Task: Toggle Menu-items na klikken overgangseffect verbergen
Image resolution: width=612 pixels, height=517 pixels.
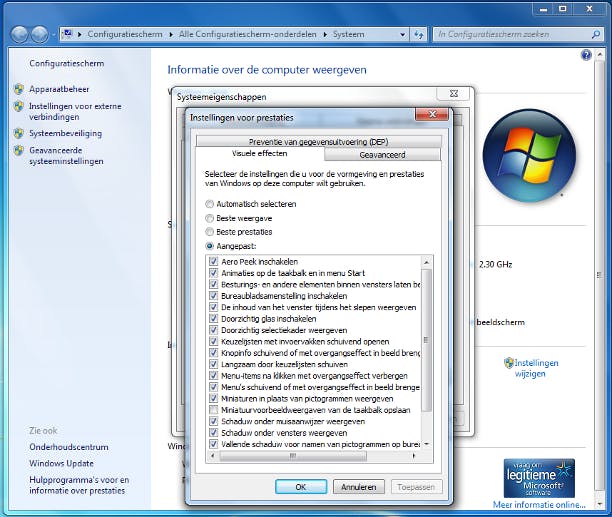Action: click(213, 376)
